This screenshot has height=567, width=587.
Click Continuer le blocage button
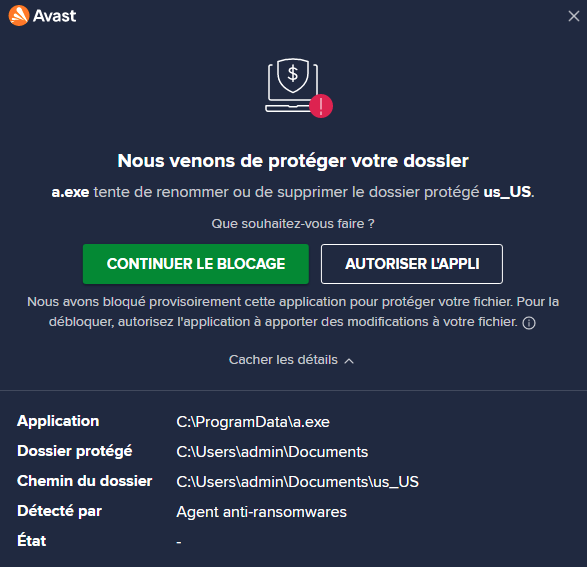pyautogui.click(x=196, y=264)
